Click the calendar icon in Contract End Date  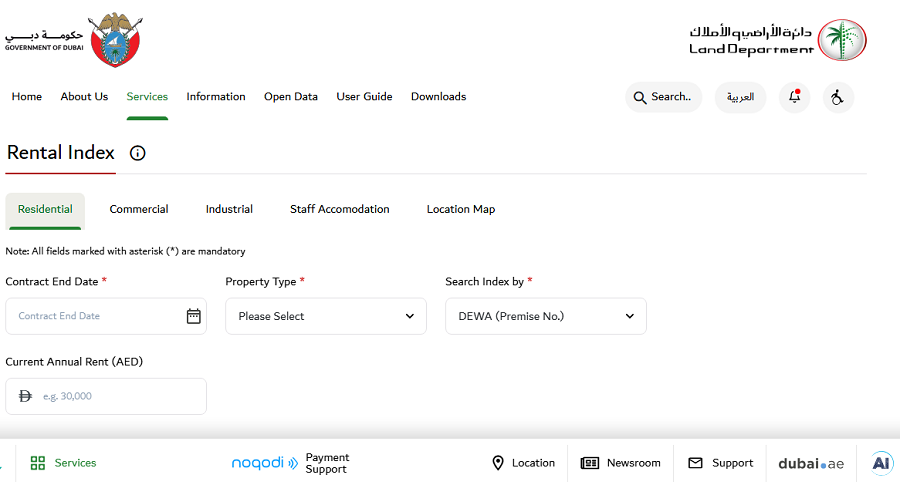click(194, 316)
